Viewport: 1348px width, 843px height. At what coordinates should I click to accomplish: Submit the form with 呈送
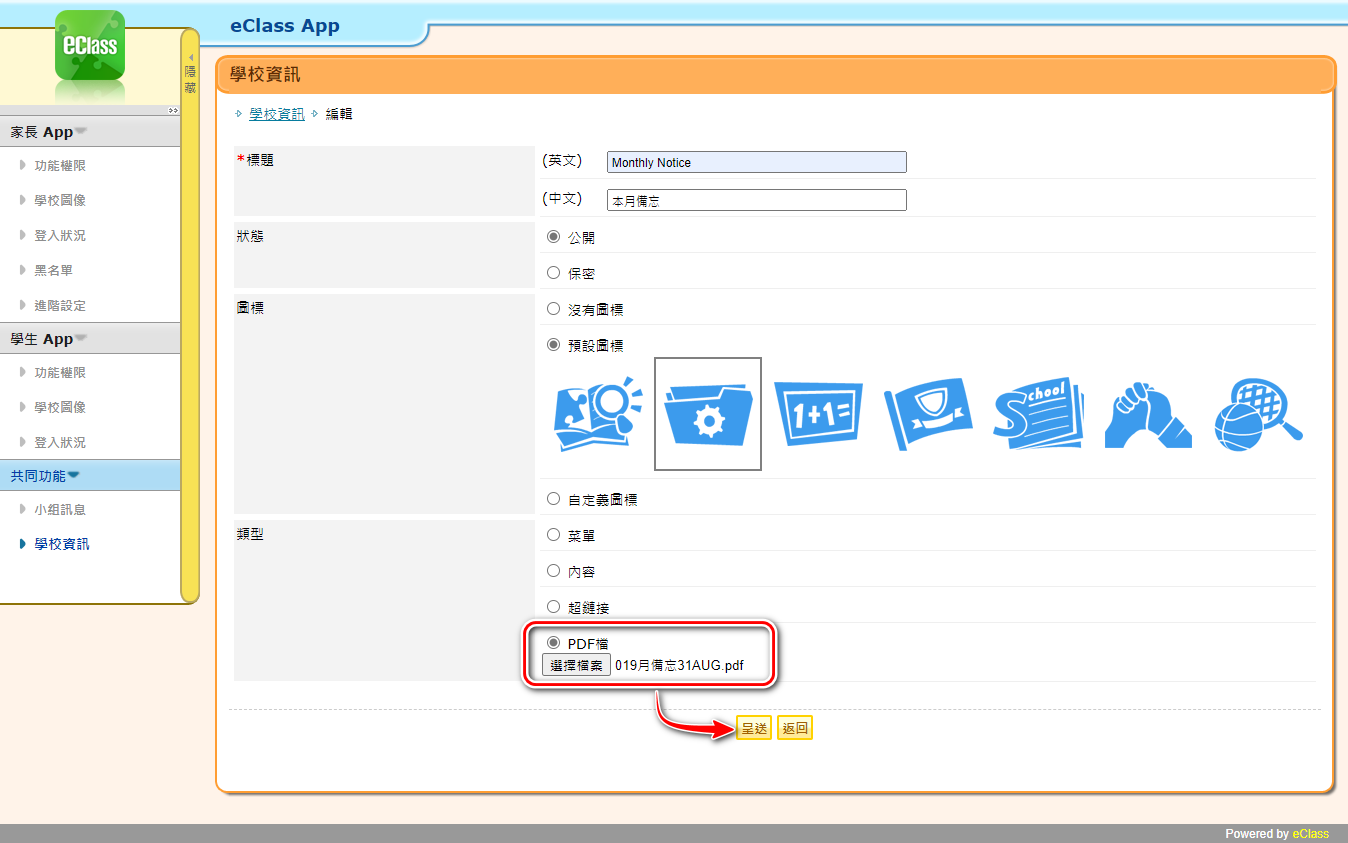(x=754, y=729)
